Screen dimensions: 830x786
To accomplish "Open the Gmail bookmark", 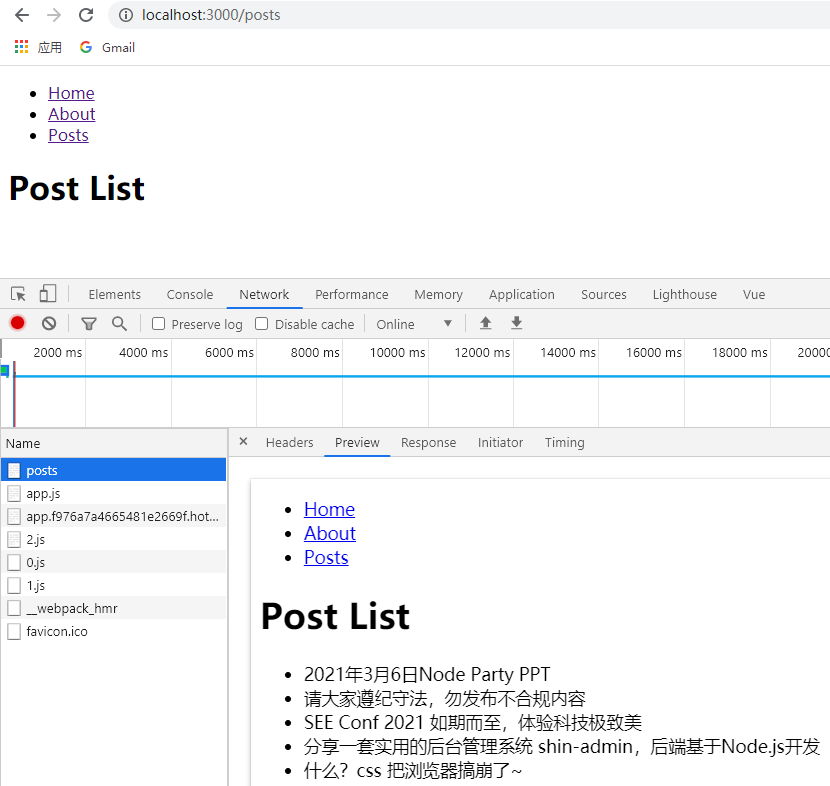I will [x=107, y=48].
